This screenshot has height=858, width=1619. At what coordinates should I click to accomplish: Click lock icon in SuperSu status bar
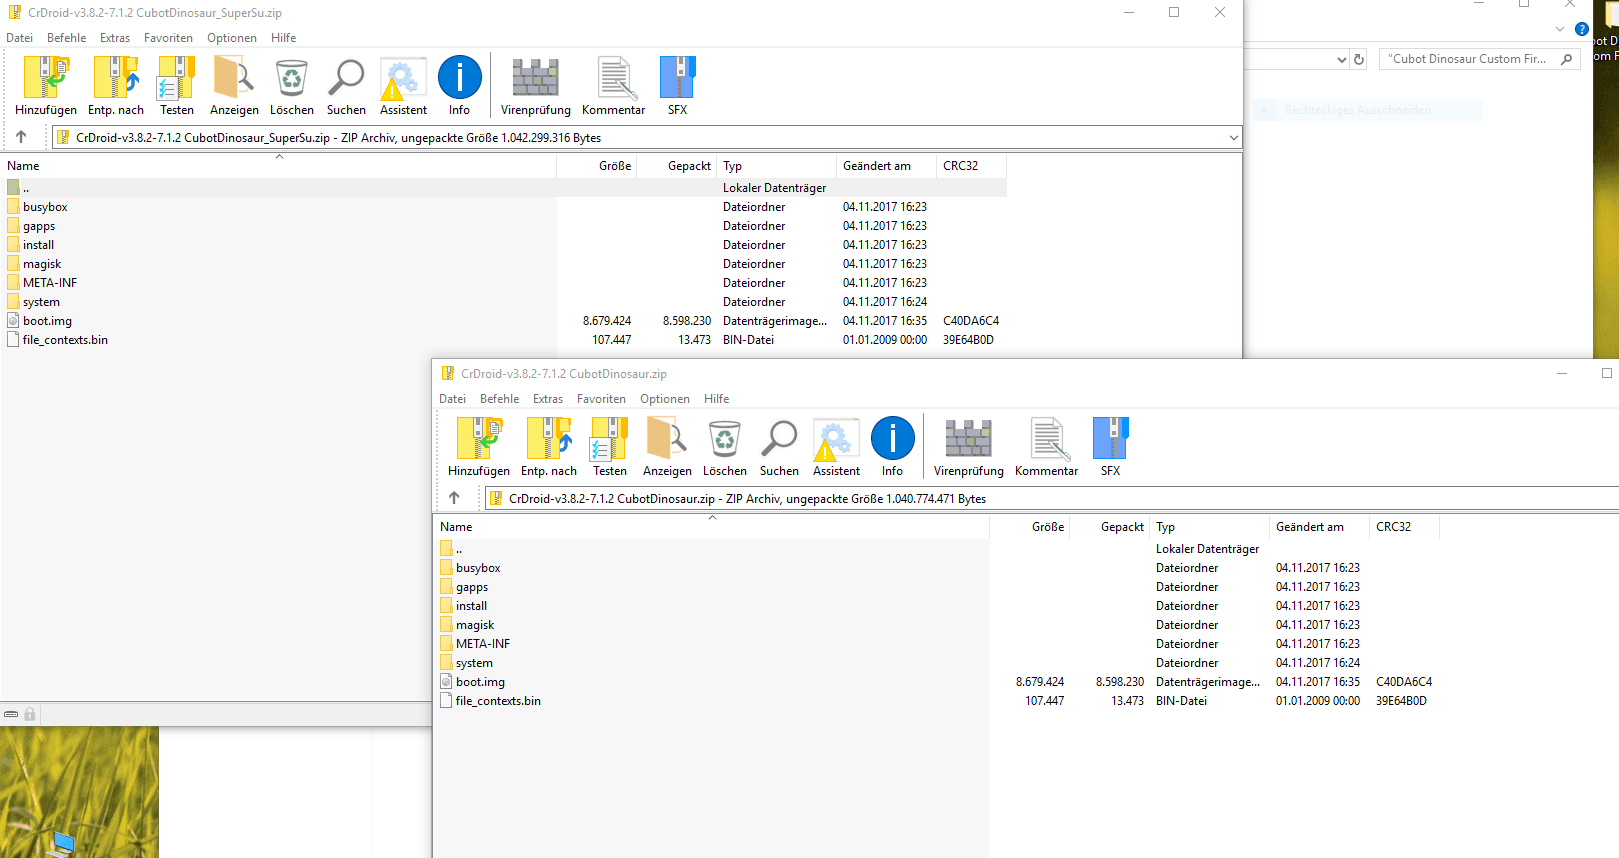click(30, 714)
